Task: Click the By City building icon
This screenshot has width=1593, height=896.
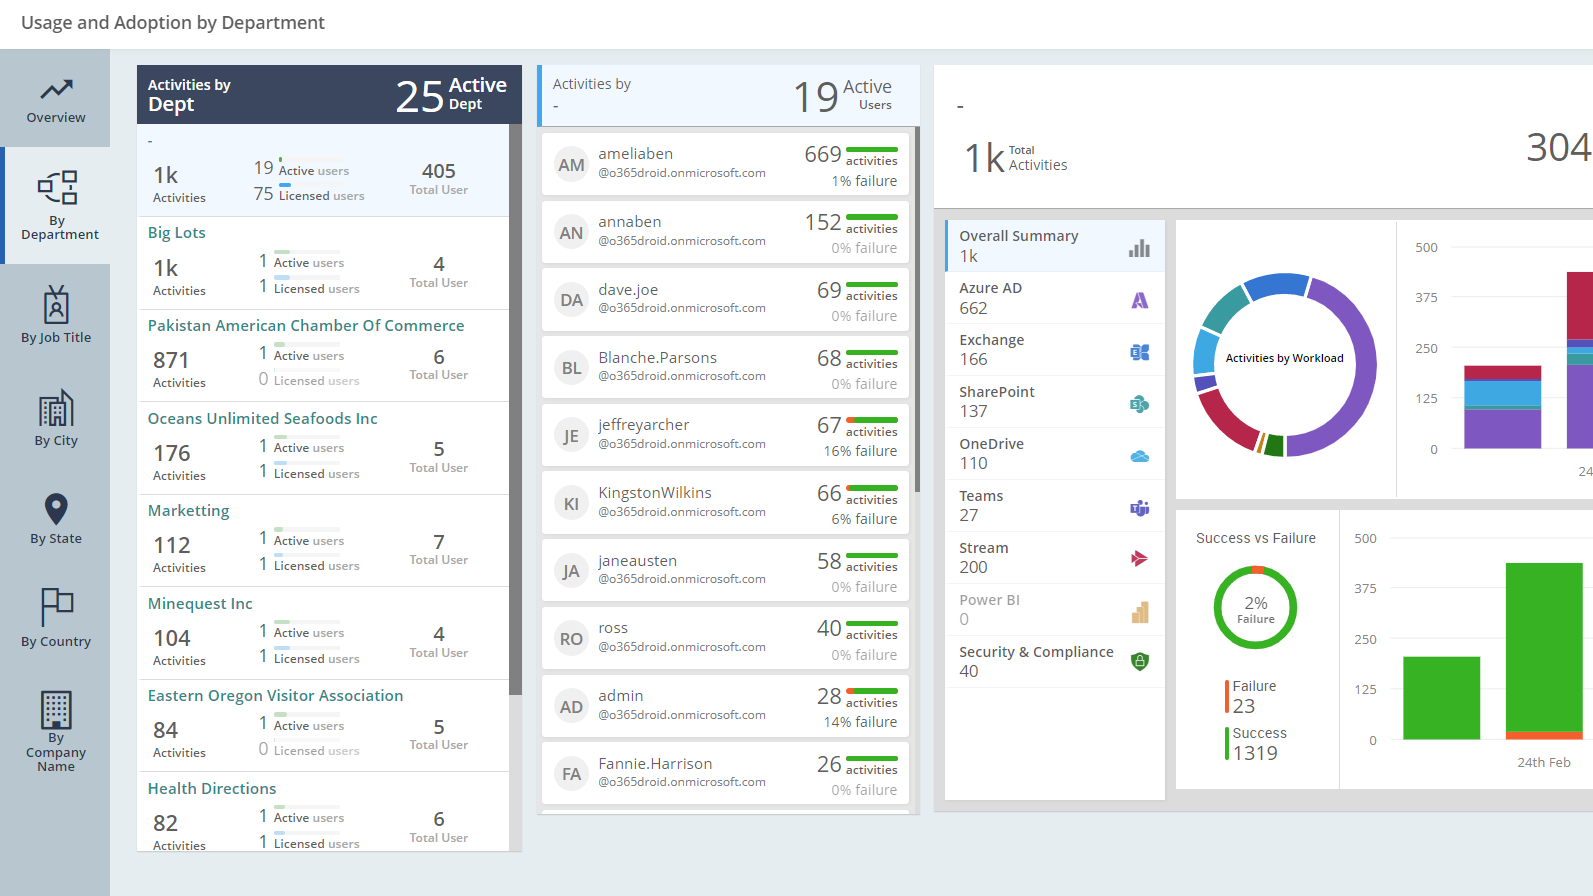Action: tap(56, 408)
